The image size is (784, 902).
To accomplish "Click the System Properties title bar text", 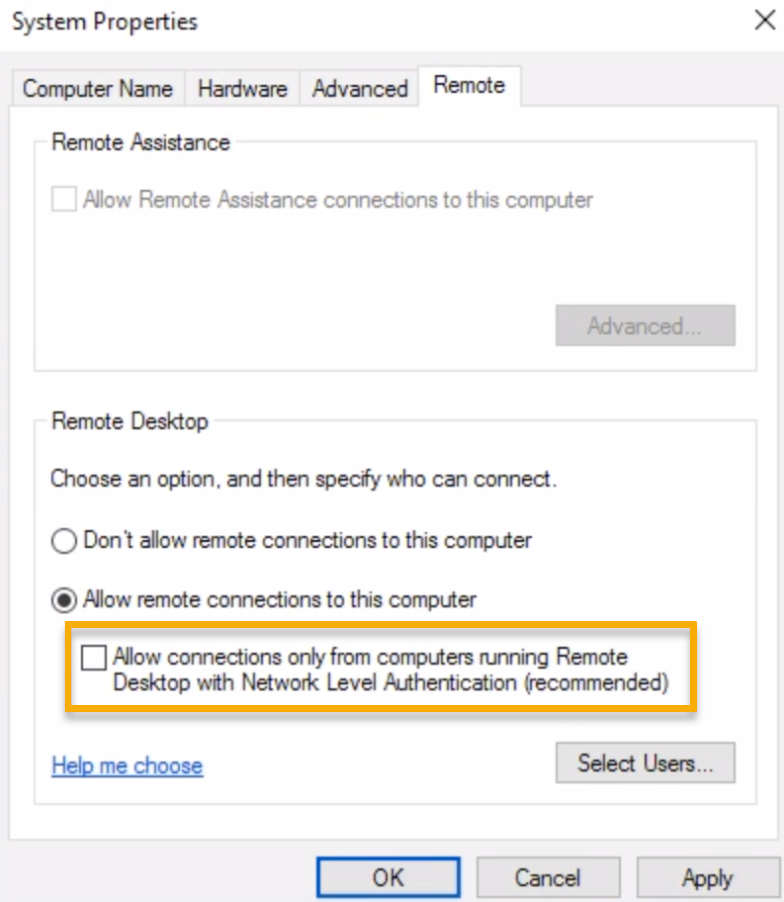I will click(x=105, y=21).
